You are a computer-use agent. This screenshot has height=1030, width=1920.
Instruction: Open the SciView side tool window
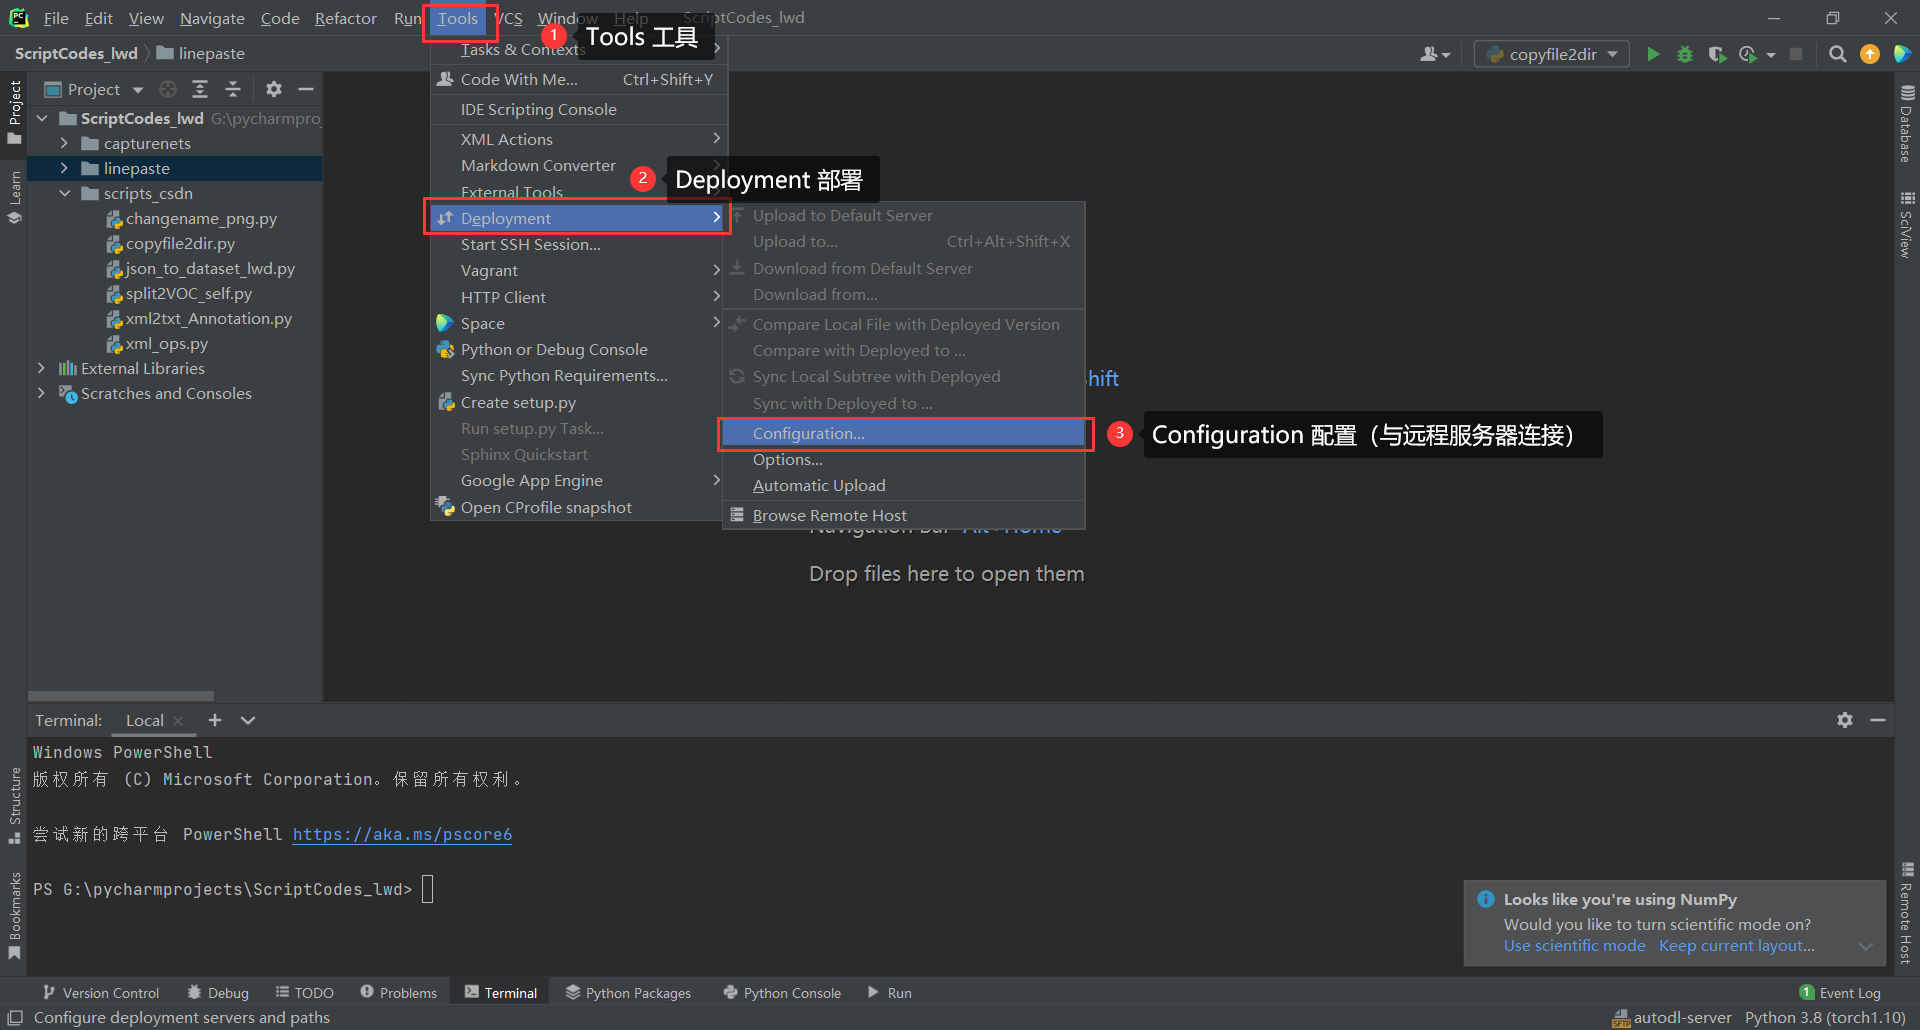pyautogui.click(x=1907, y=224)
